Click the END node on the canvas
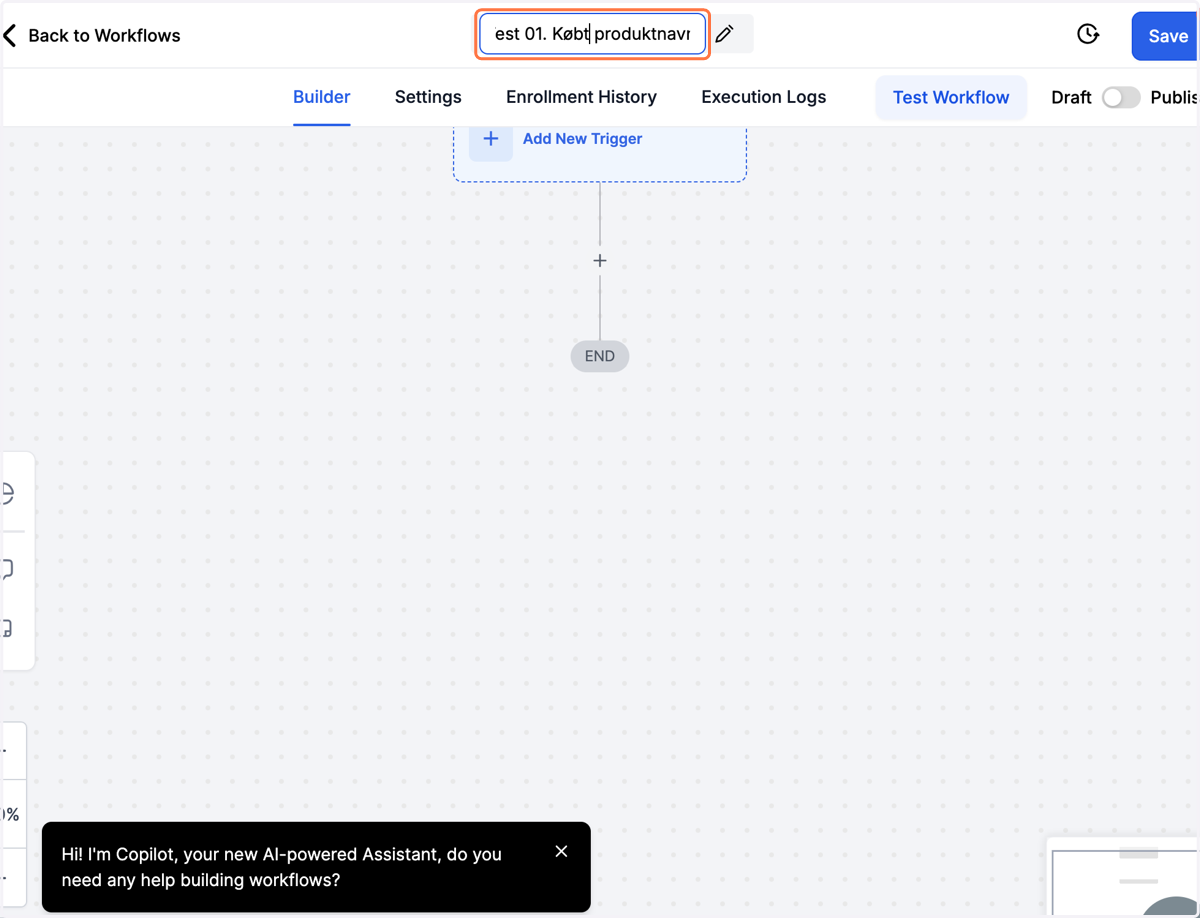1200x918 pixels. point(600,356)
